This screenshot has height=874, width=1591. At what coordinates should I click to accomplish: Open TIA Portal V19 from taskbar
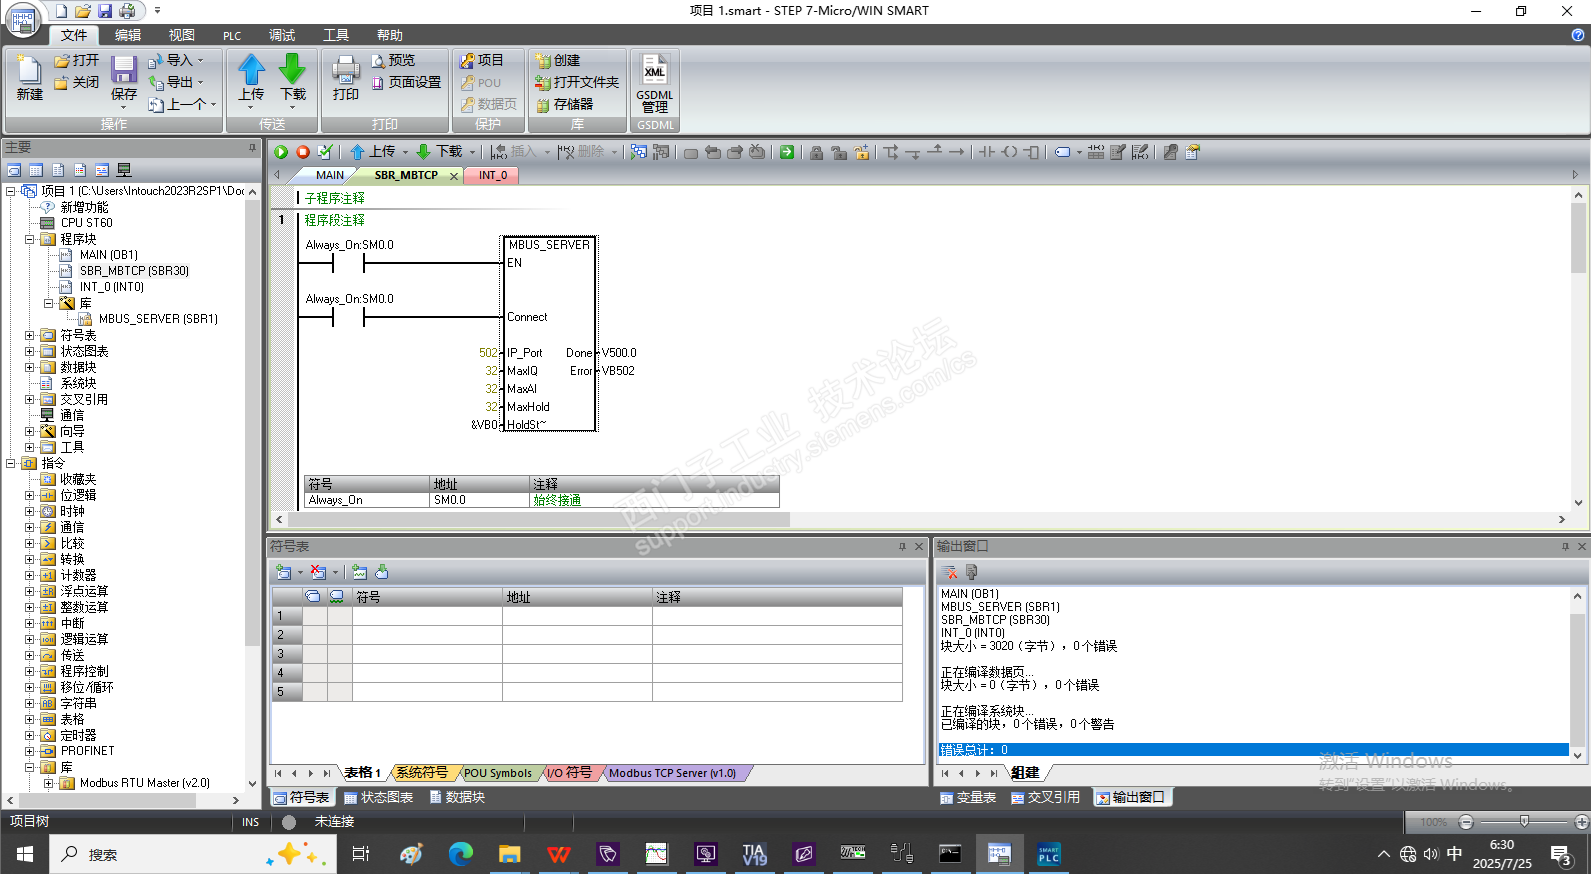tap(754, 854)
